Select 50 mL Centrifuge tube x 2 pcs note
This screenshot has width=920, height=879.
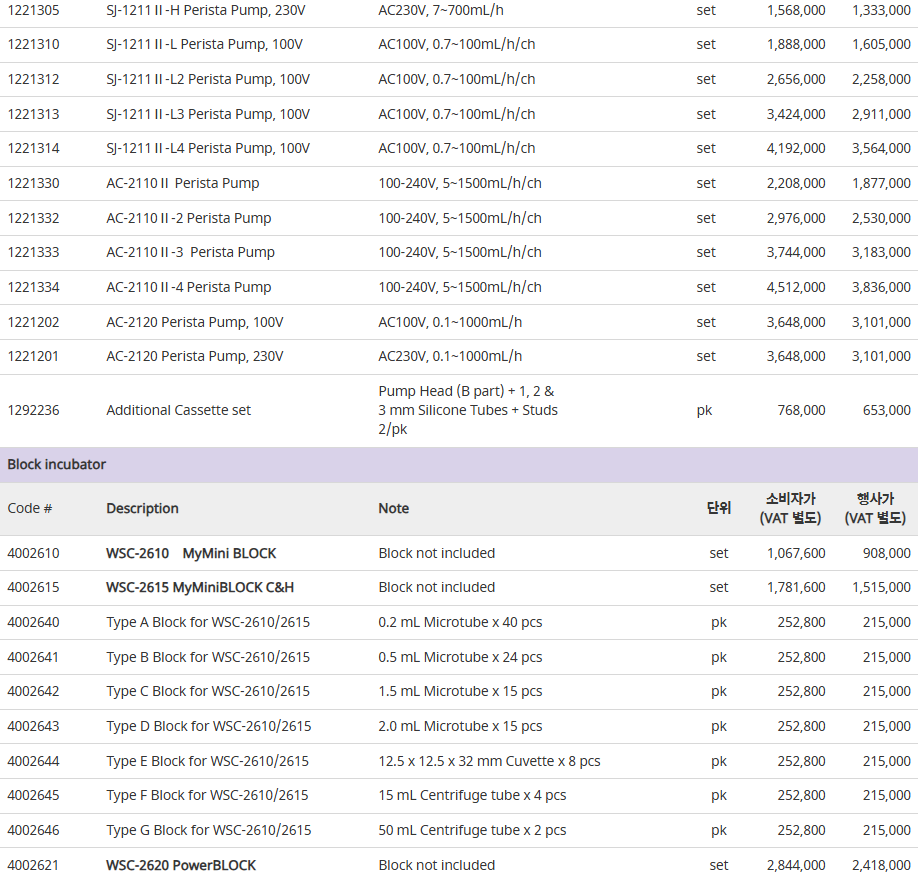point(472,831)
